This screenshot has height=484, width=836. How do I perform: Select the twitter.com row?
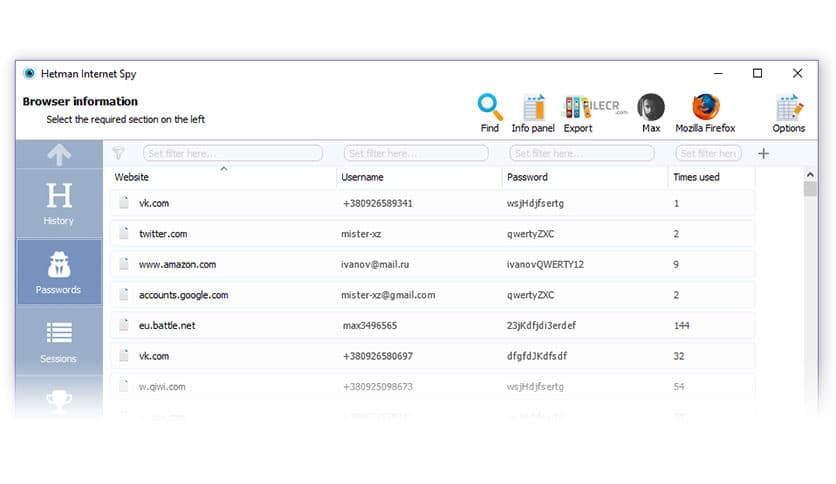pos(432,233)
